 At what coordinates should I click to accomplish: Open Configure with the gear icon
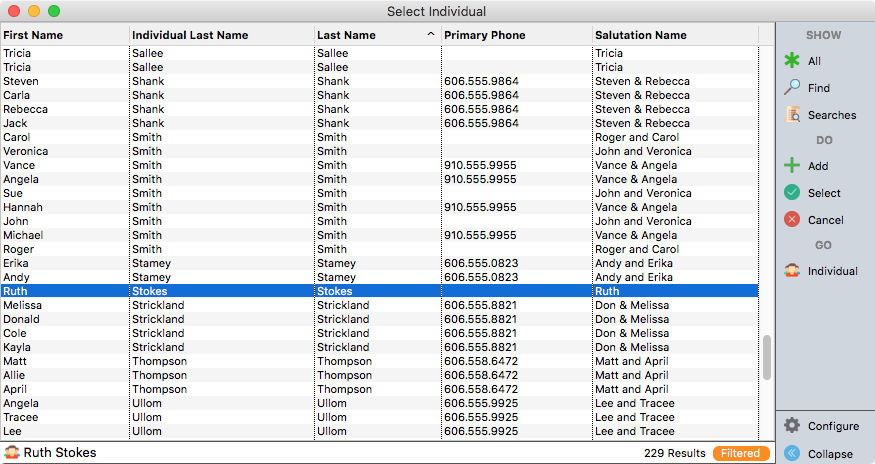[x=792, y=426]
